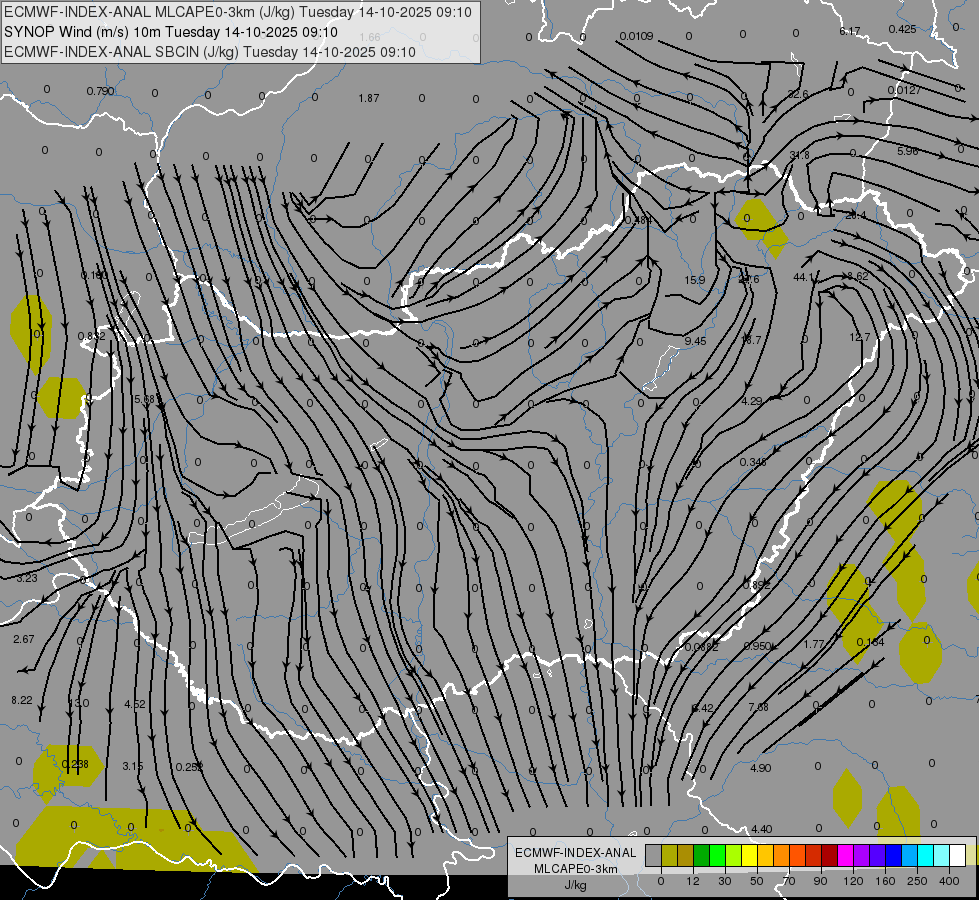
Task: Click the 400 tick label on legend
Action: click(942, 881)
